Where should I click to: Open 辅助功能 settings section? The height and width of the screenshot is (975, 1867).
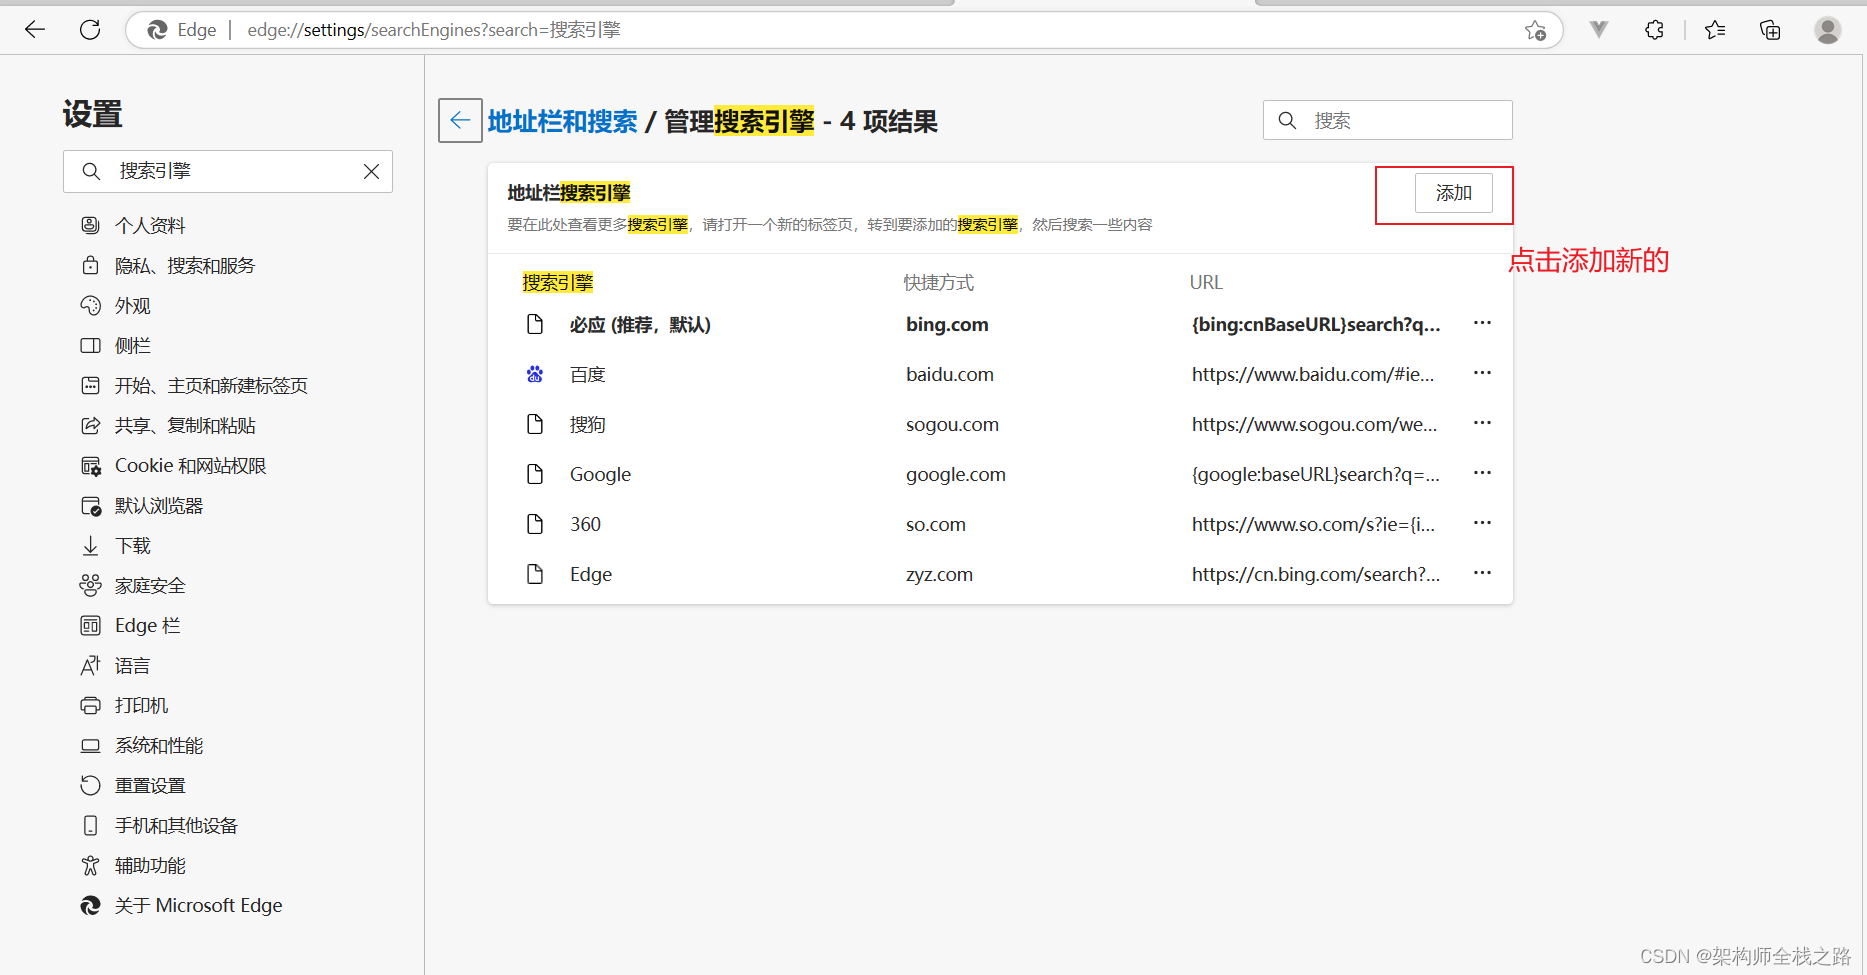pyautogui.click(x=150, y=865)
